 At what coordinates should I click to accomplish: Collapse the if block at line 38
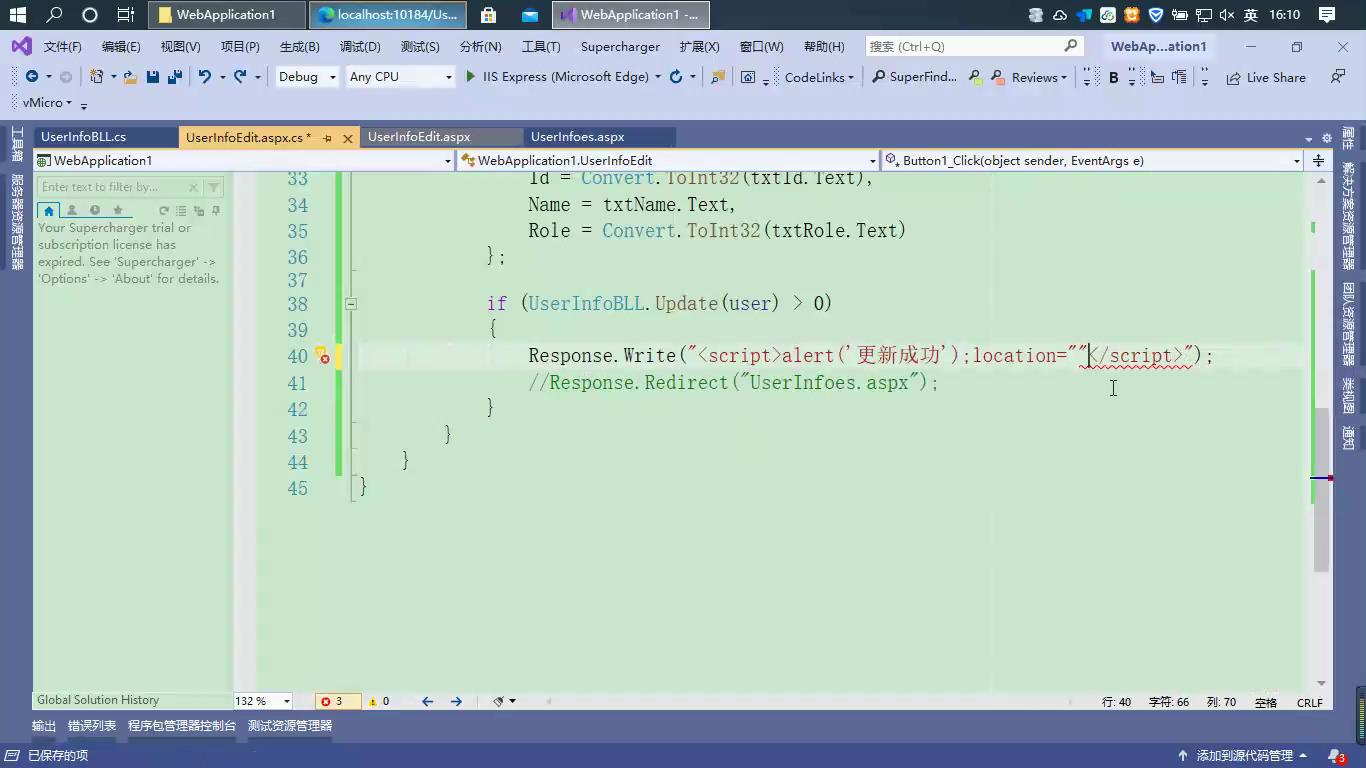point(351,303)
